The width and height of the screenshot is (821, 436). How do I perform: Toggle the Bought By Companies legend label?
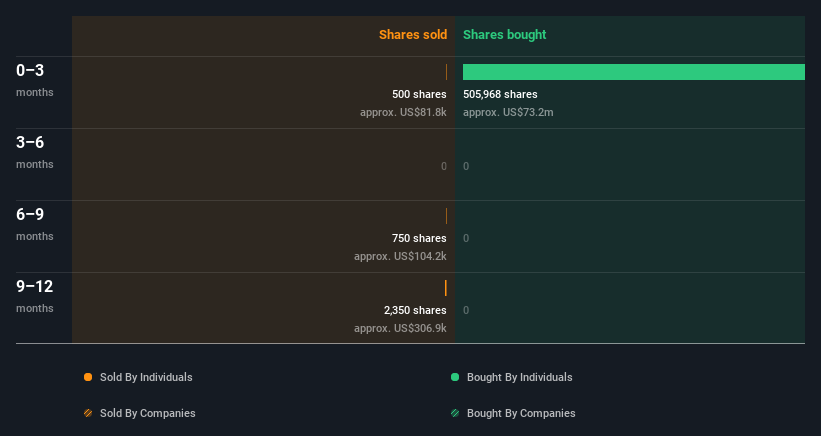coord(521,413)
